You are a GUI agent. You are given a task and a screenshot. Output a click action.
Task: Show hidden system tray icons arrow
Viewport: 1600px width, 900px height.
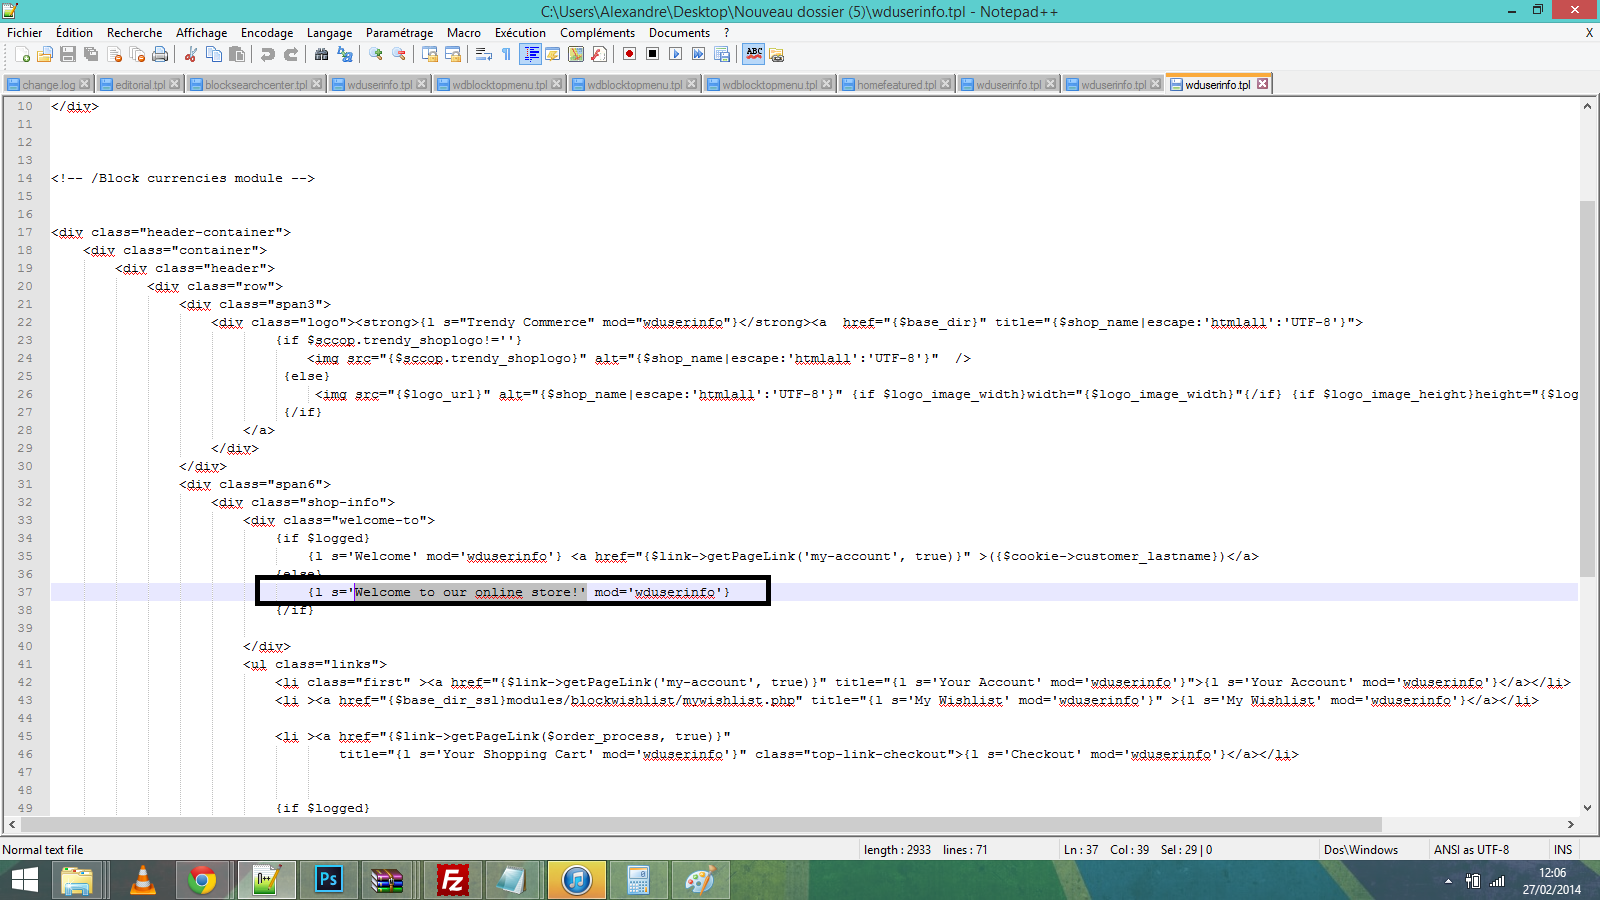[x=1448, y=881]
